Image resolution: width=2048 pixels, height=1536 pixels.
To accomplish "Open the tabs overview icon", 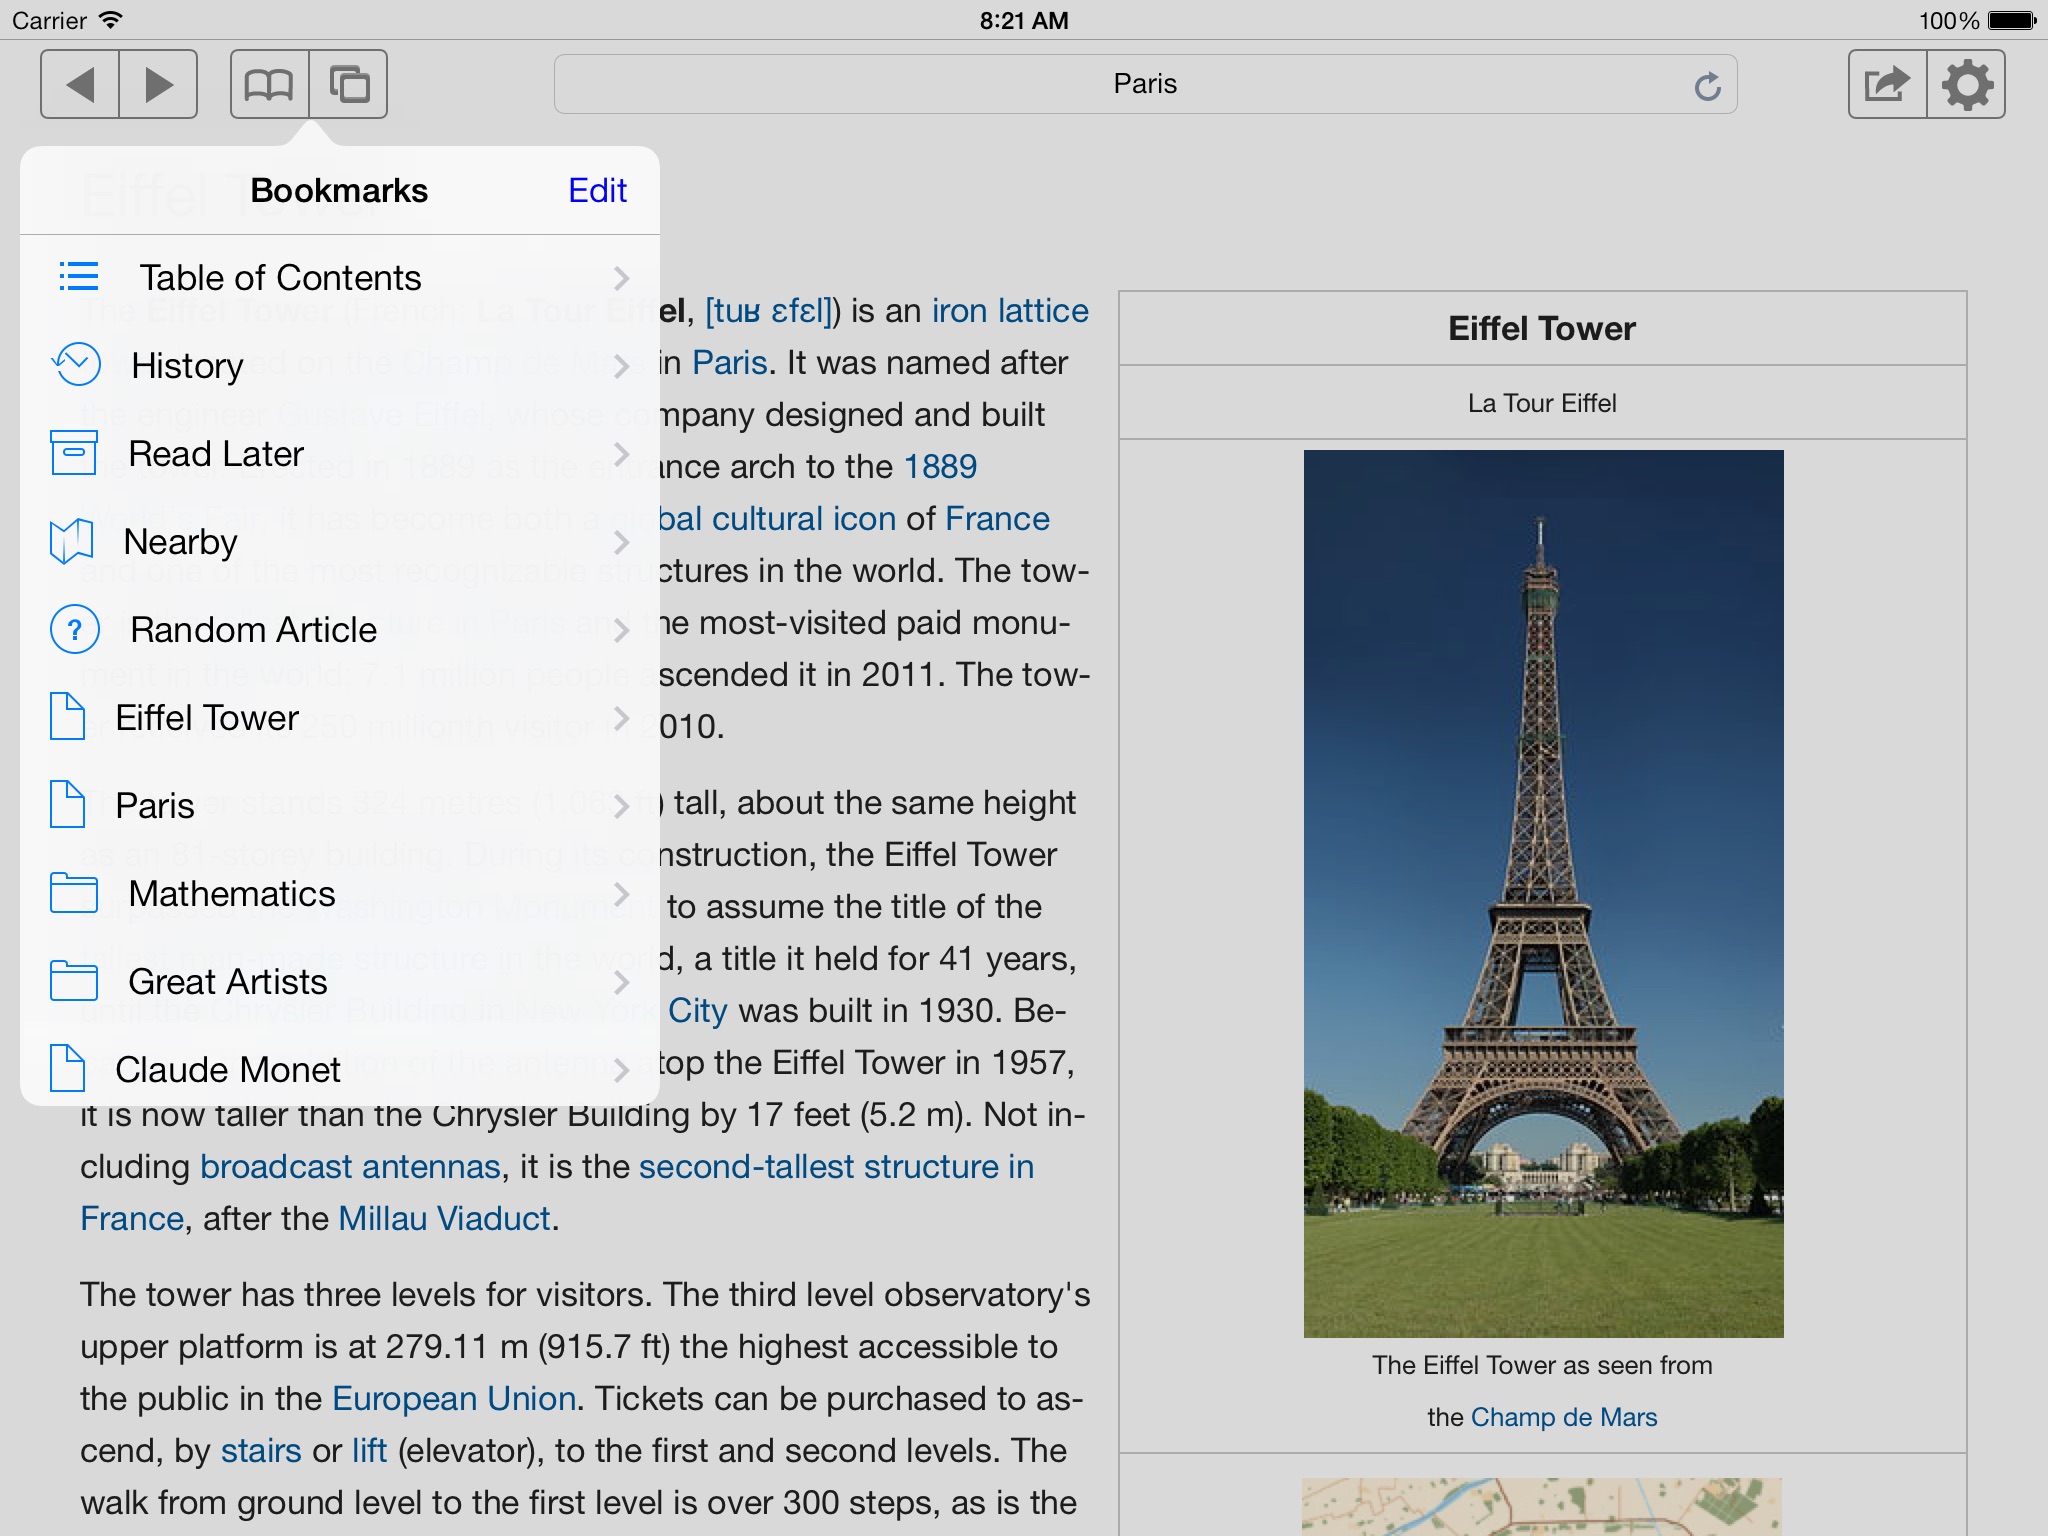I will click(348, 85).
